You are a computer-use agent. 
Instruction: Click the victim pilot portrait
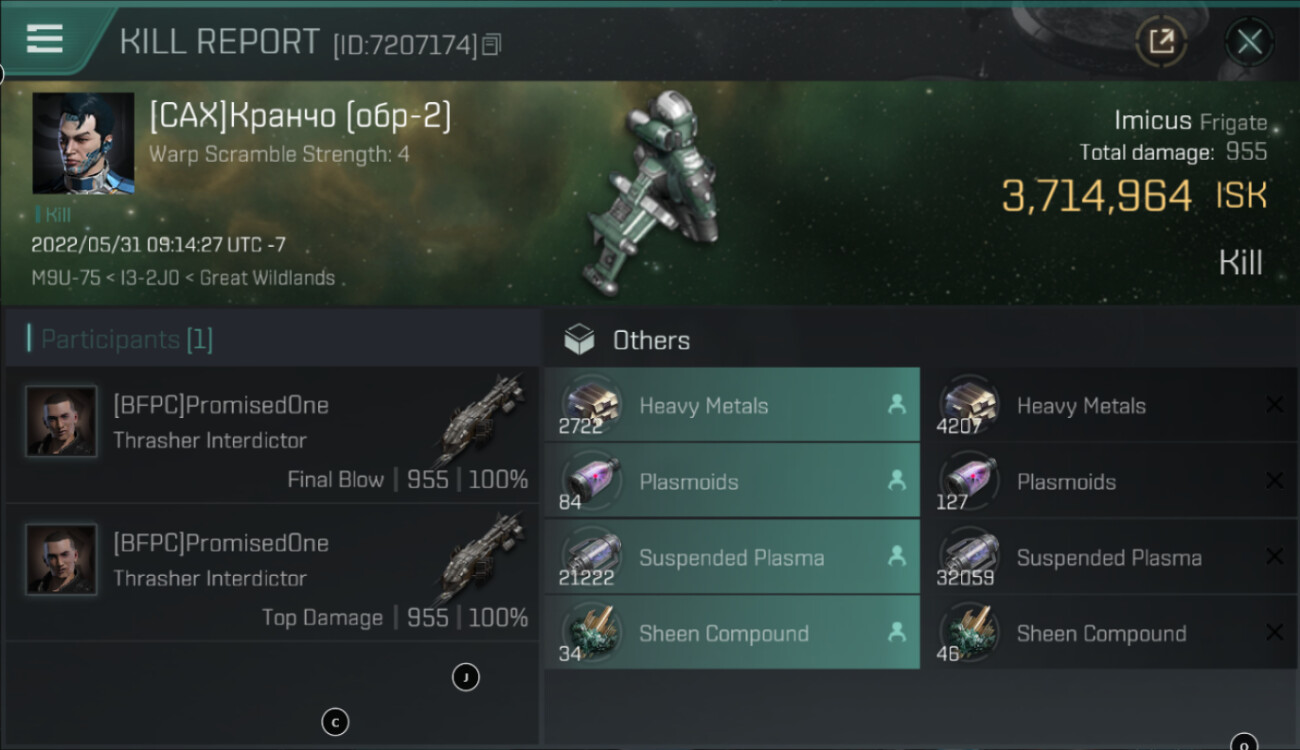[83, 143]
